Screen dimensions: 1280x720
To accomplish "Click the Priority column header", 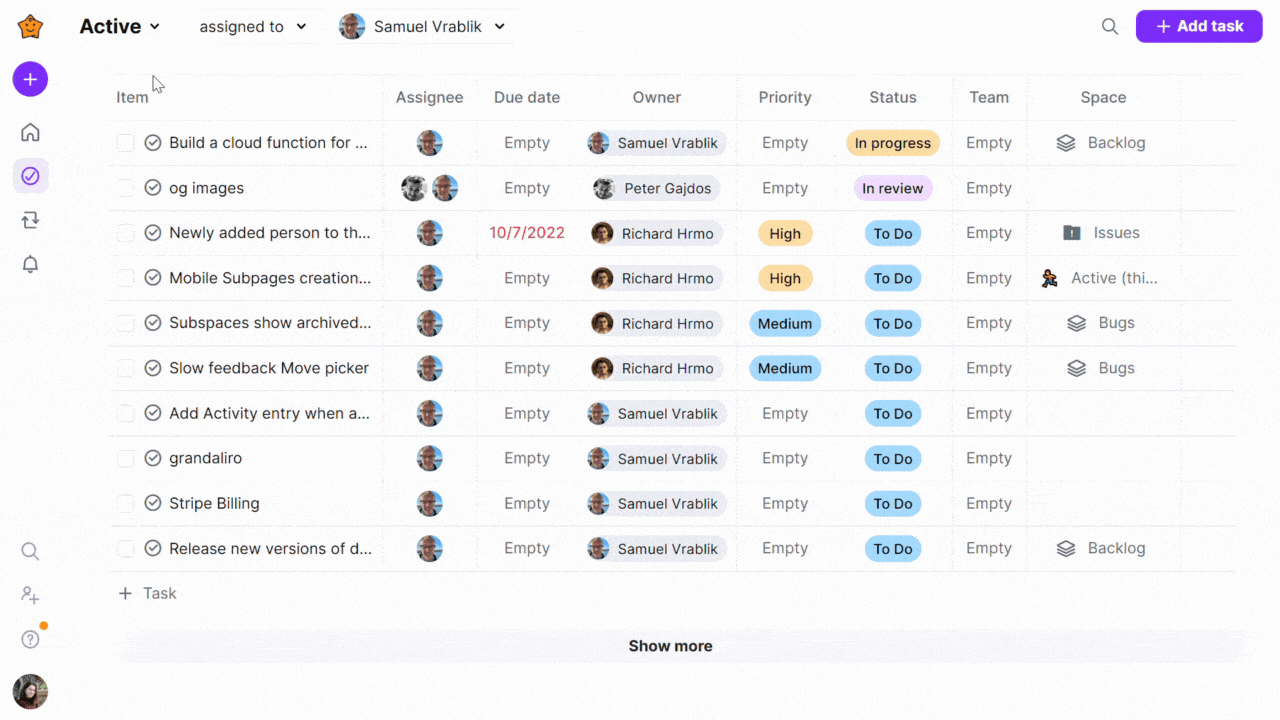I will pyautogui.click(x=784, y=97).
